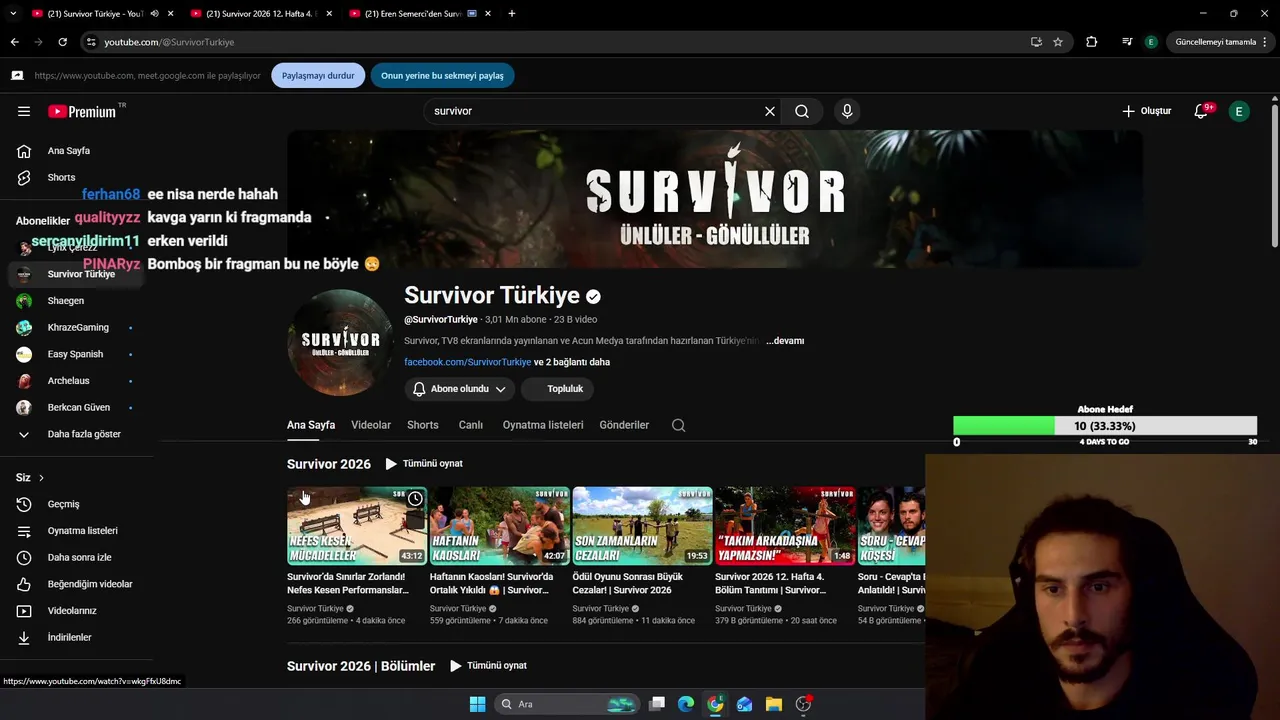Go back with the browser back arrow

pos(14,42)
